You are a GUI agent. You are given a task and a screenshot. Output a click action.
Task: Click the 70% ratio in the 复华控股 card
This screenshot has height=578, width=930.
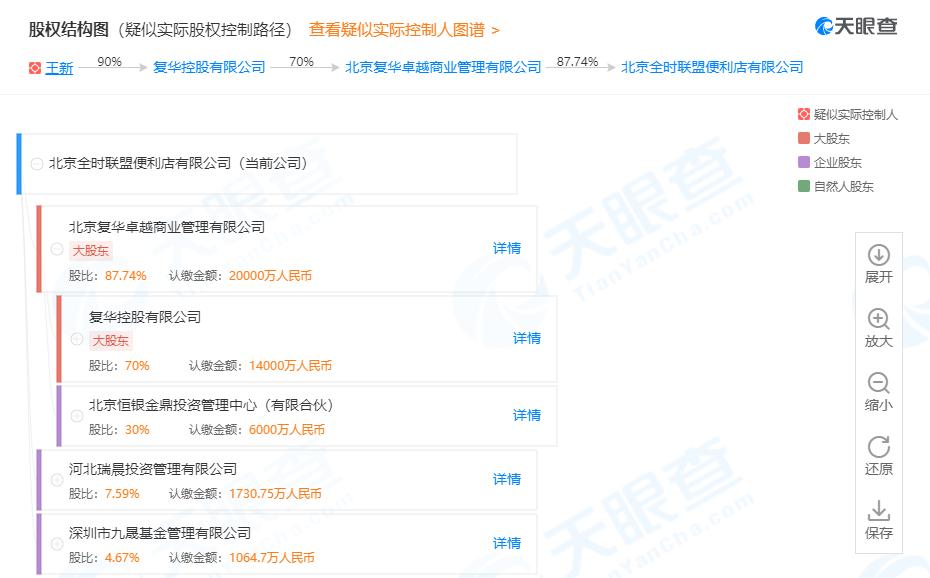(x=137, y=366)
